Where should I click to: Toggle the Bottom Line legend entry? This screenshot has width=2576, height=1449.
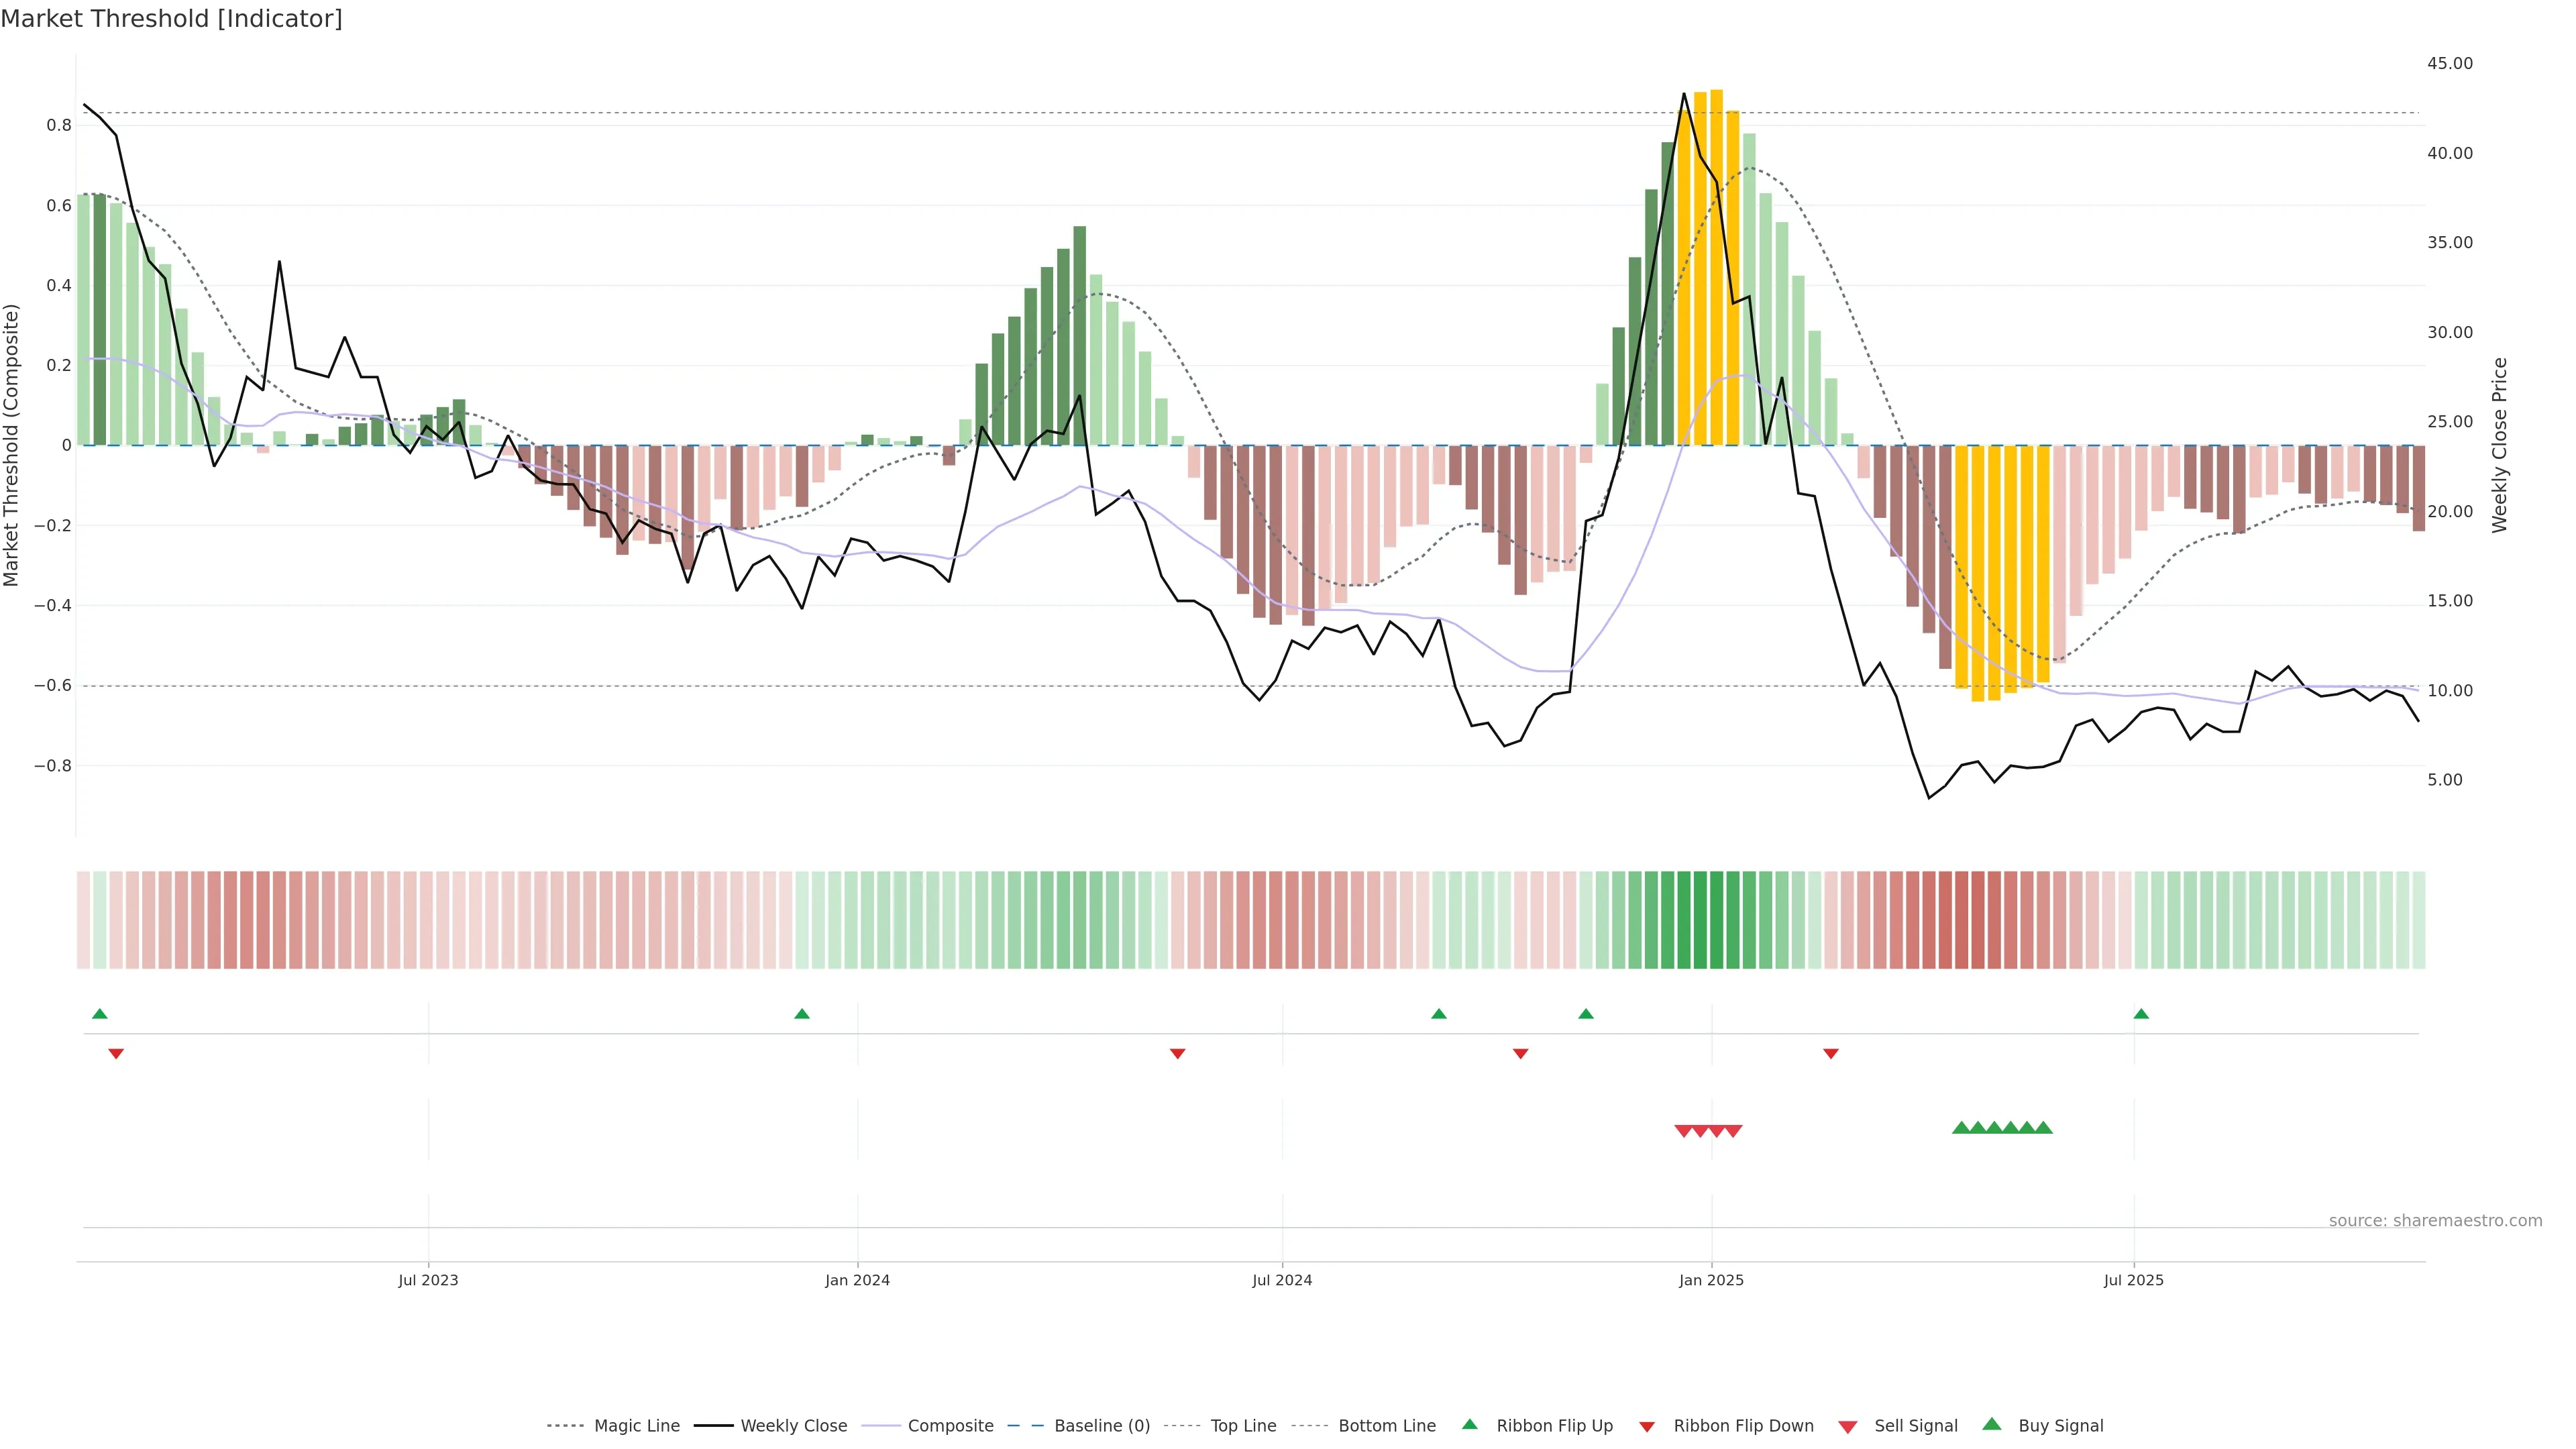click(x=1386, y=1426)
